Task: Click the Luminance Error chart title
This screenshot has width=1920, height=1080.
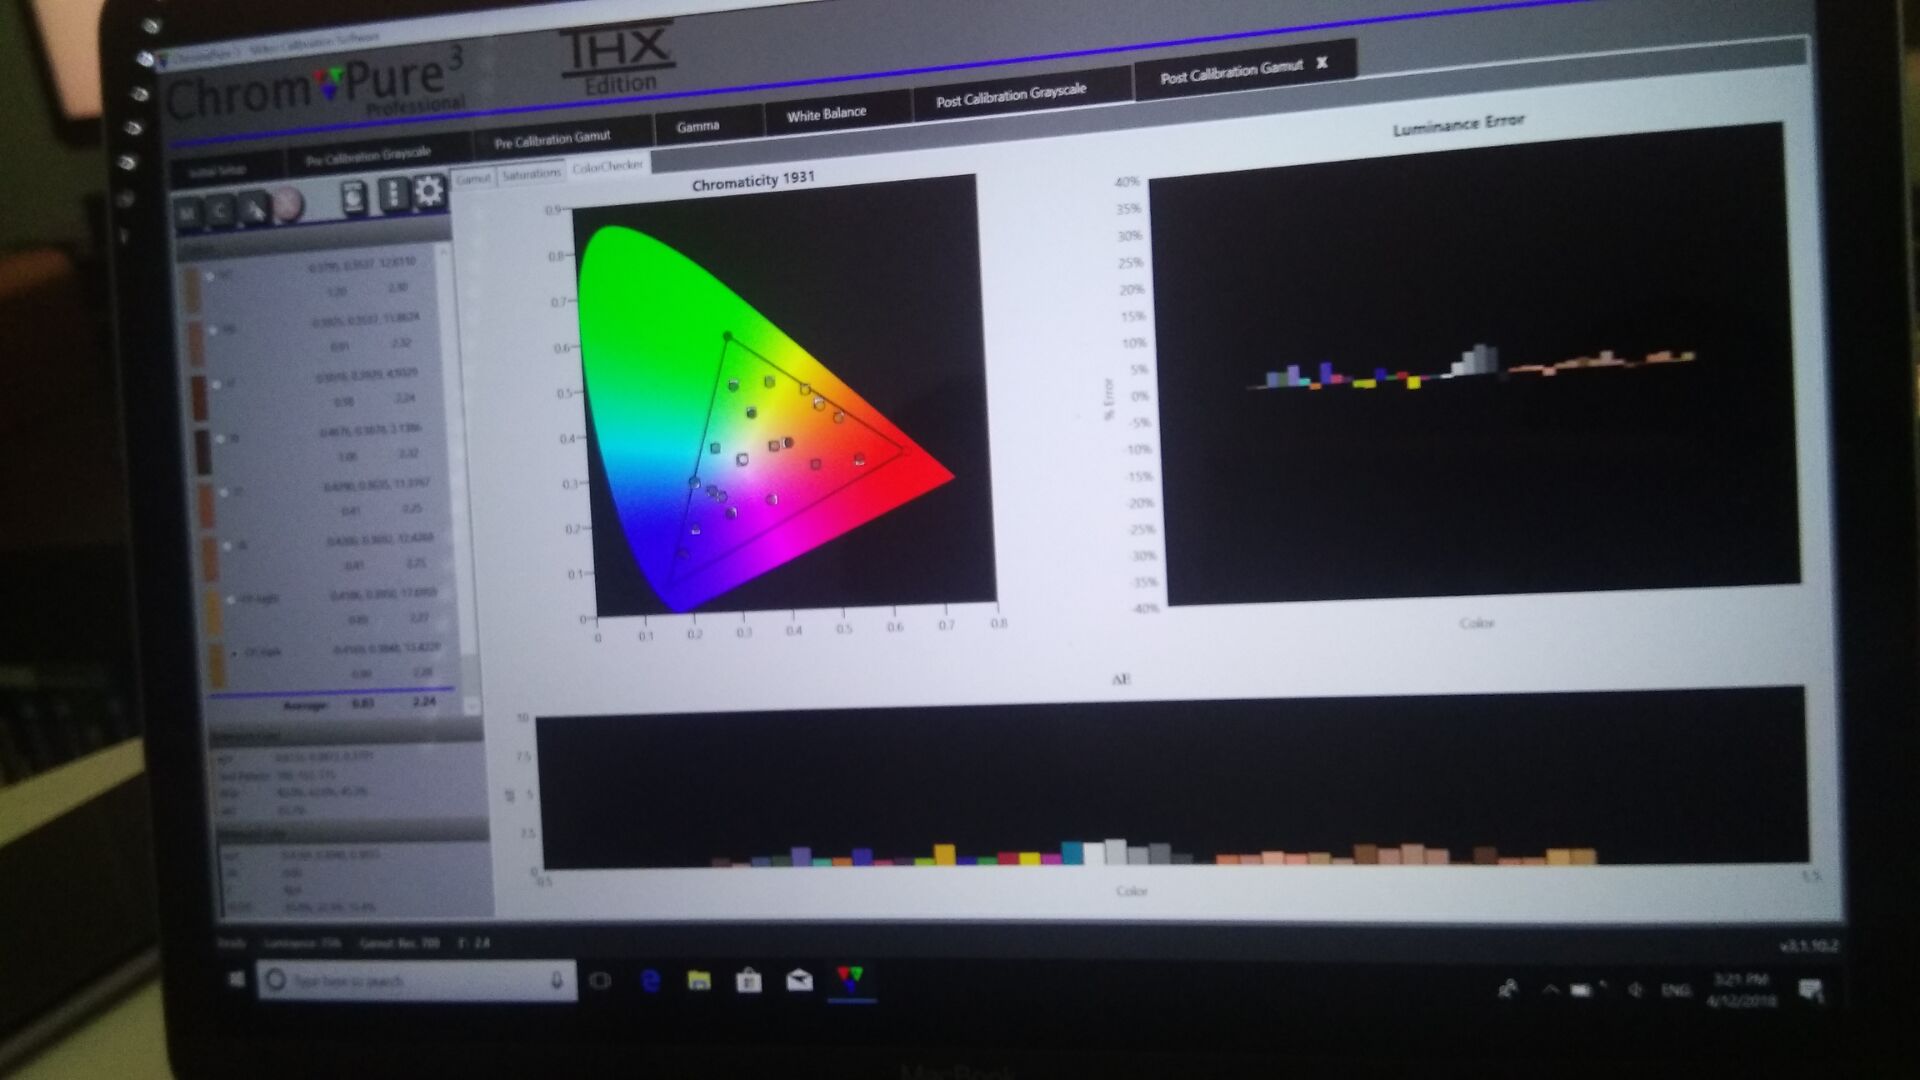Action: tap(1458, 124)
